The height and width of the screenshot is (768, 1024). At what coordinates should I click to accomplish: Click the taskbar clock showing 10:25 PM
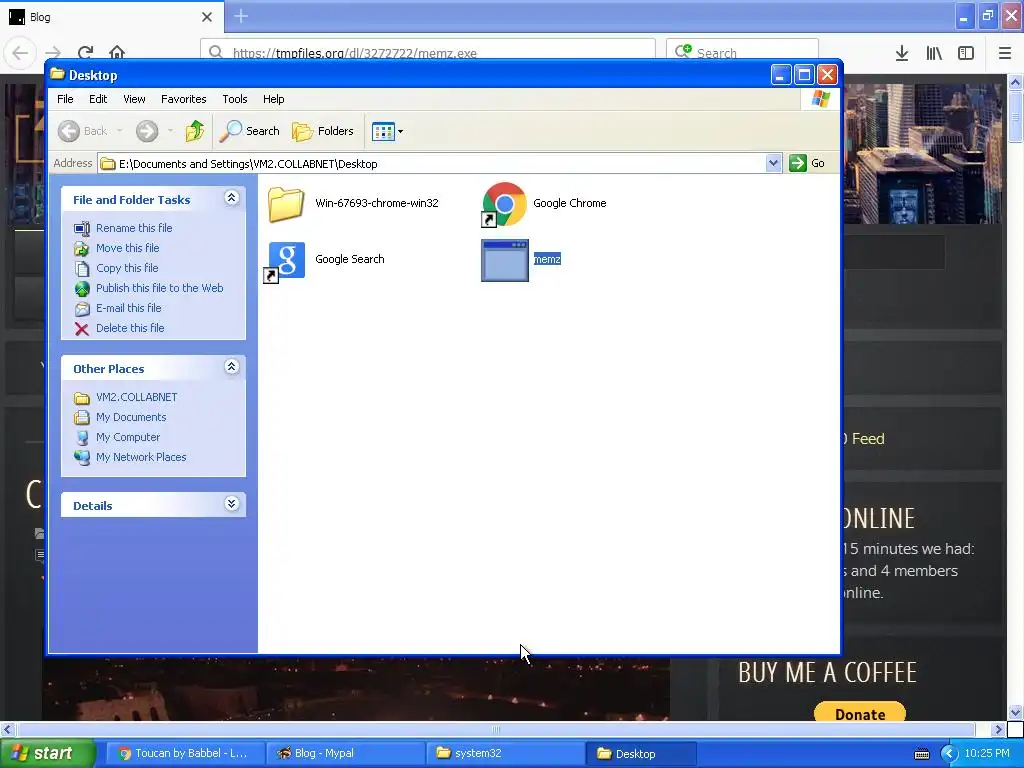click(x=987, y=754)
